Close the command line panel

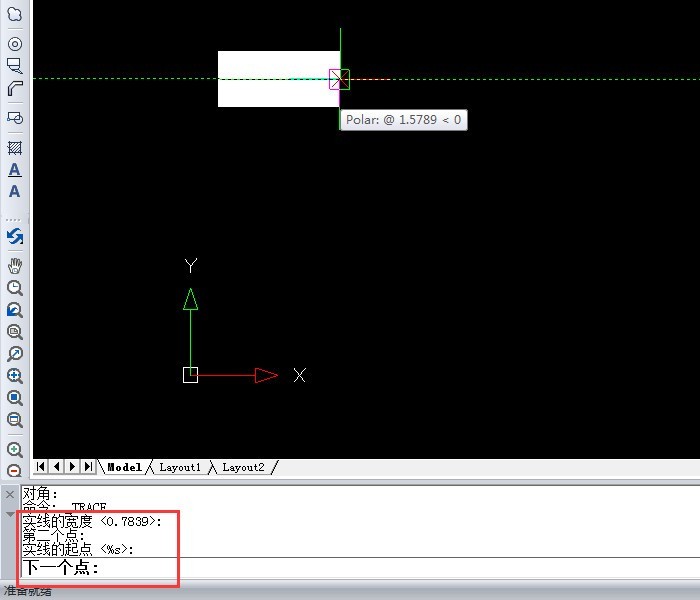click(x=9, y=494)
